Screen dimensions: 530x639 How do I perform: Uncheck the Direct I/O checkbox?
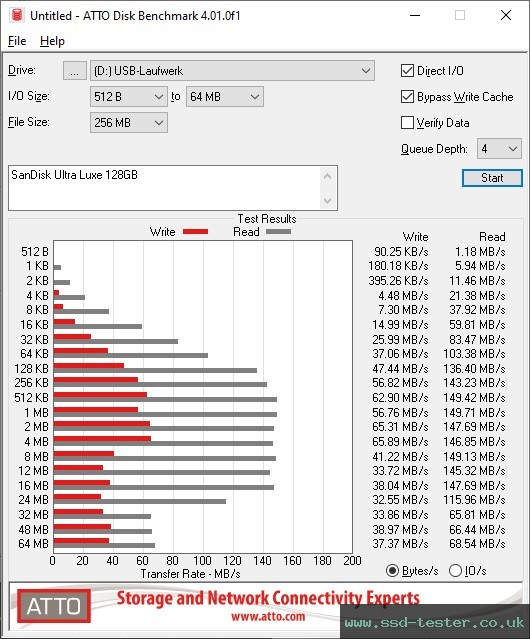407,71
